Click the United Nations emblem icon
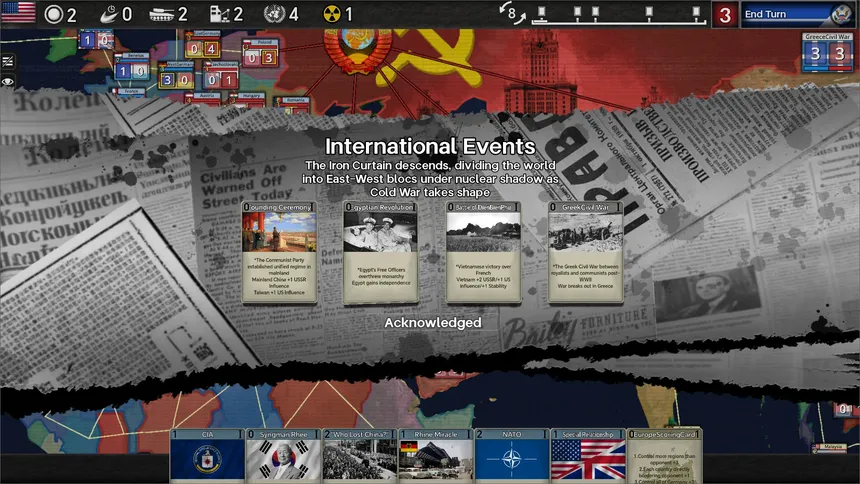This screenshot has width=860, height=484. click(x=274, y=14)
